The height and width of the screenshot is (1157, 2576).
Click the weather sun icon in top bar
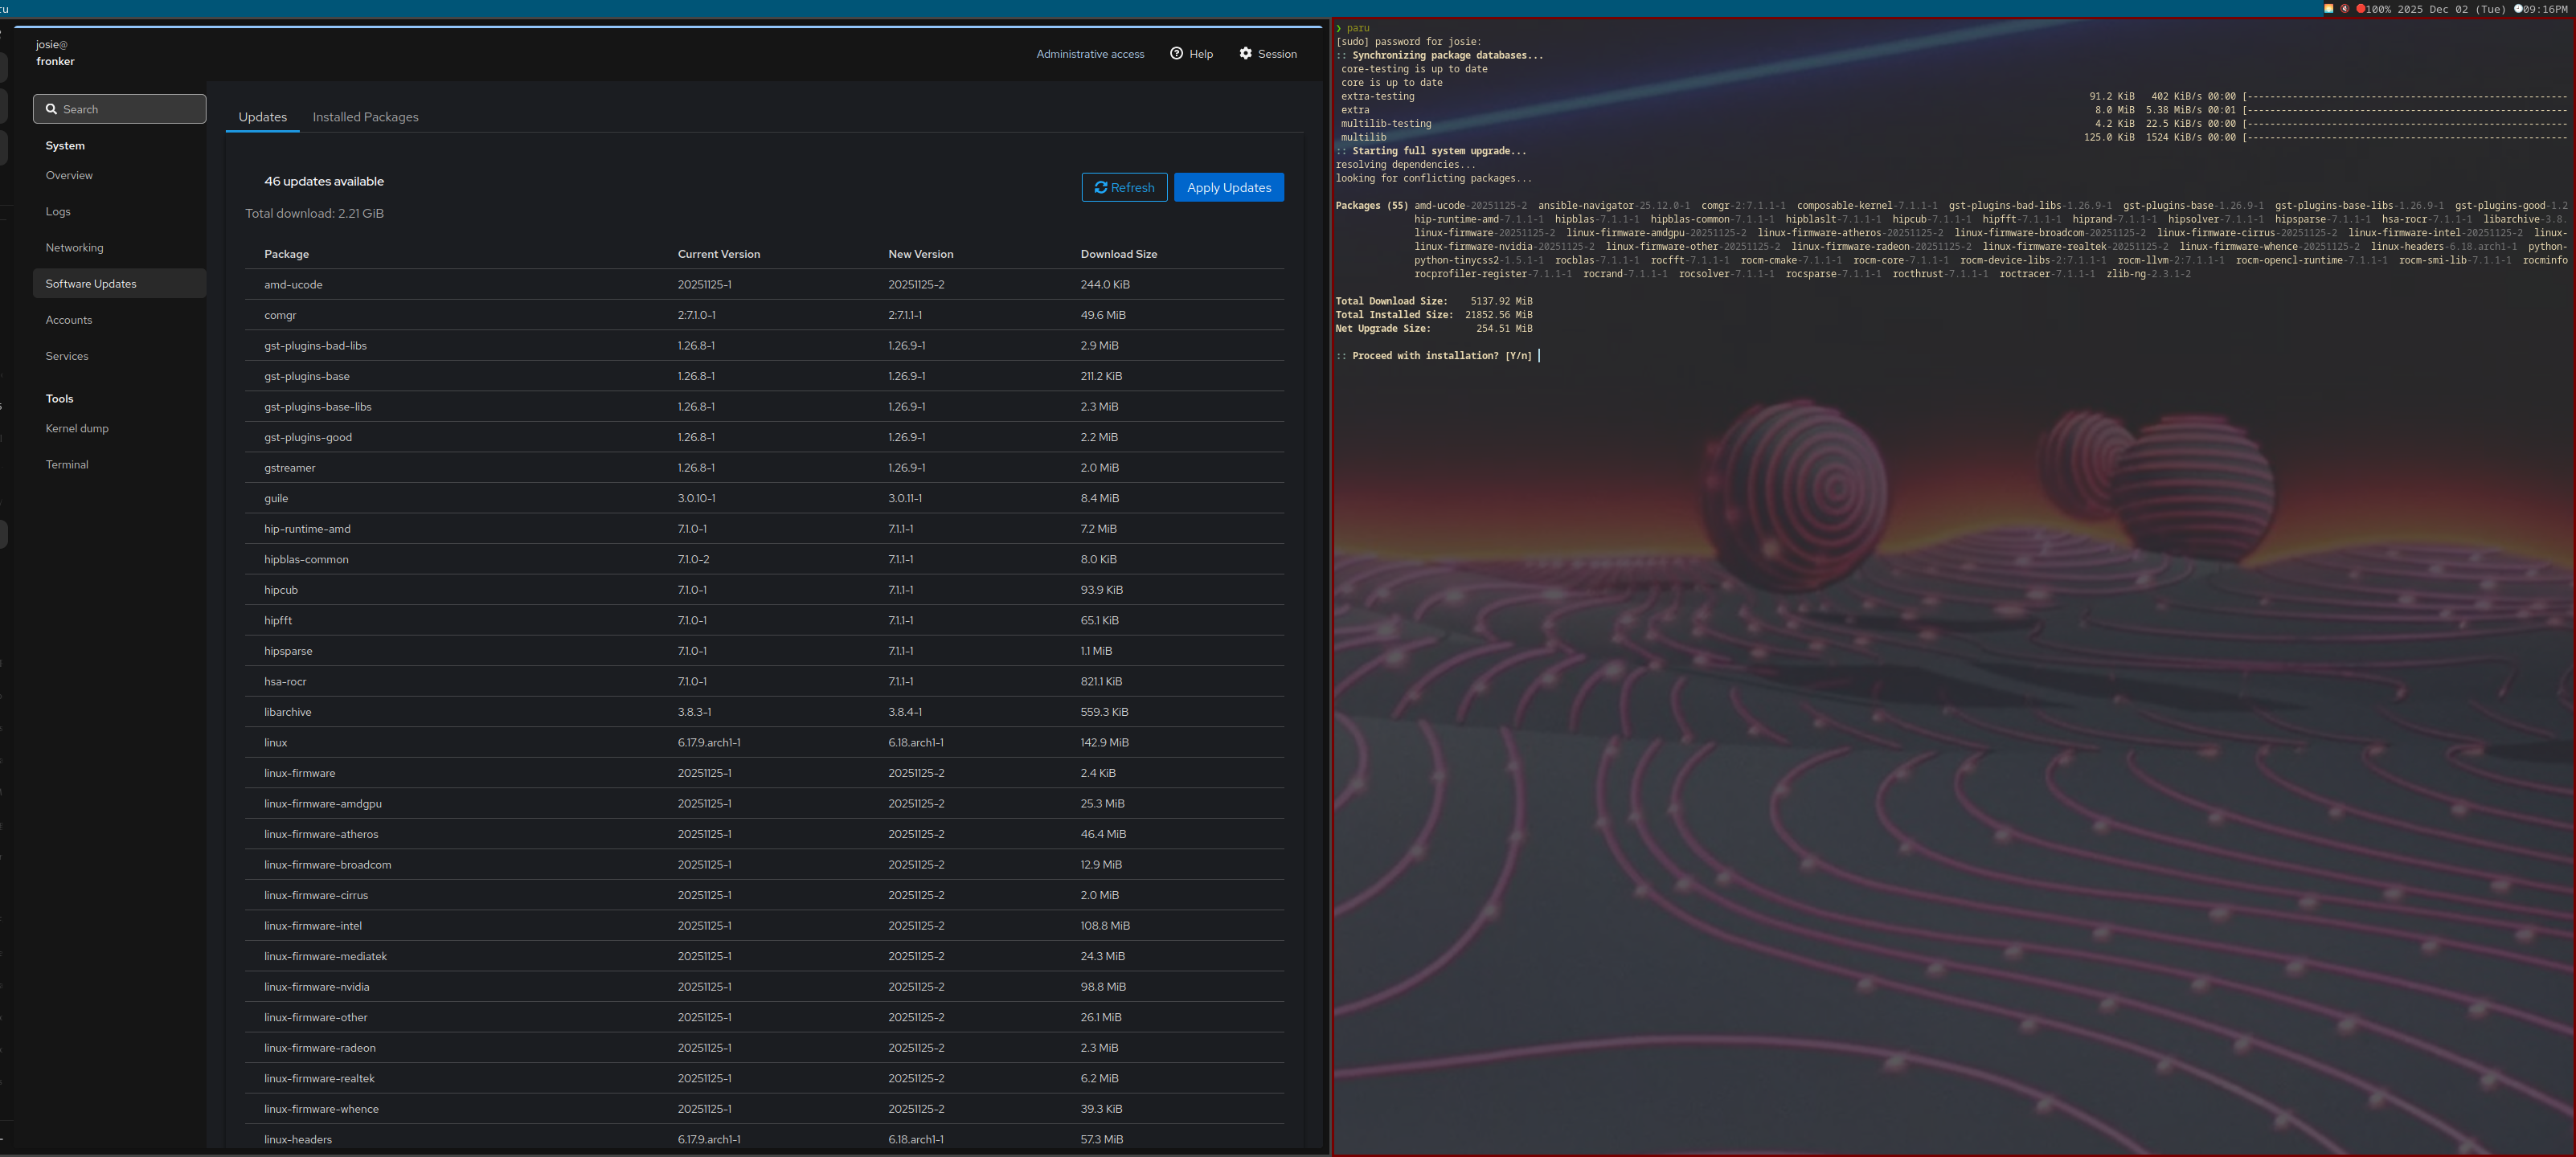(2328, 8)
